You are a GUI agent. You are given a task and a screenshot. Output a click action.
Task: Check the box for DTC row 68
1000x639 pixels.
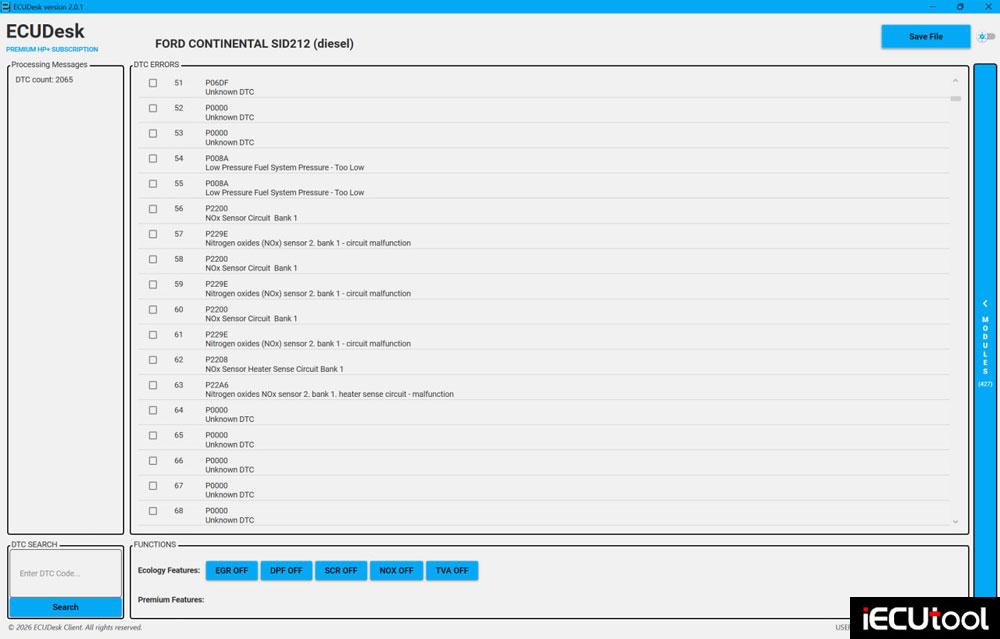pos(153,511)
